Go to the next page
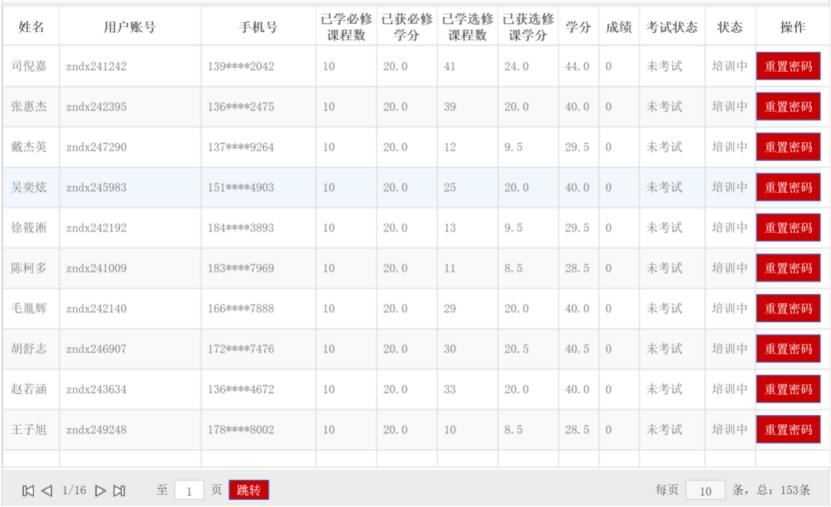Image resolution: width=831 pixels, height=507 pixels. (100, 491)
